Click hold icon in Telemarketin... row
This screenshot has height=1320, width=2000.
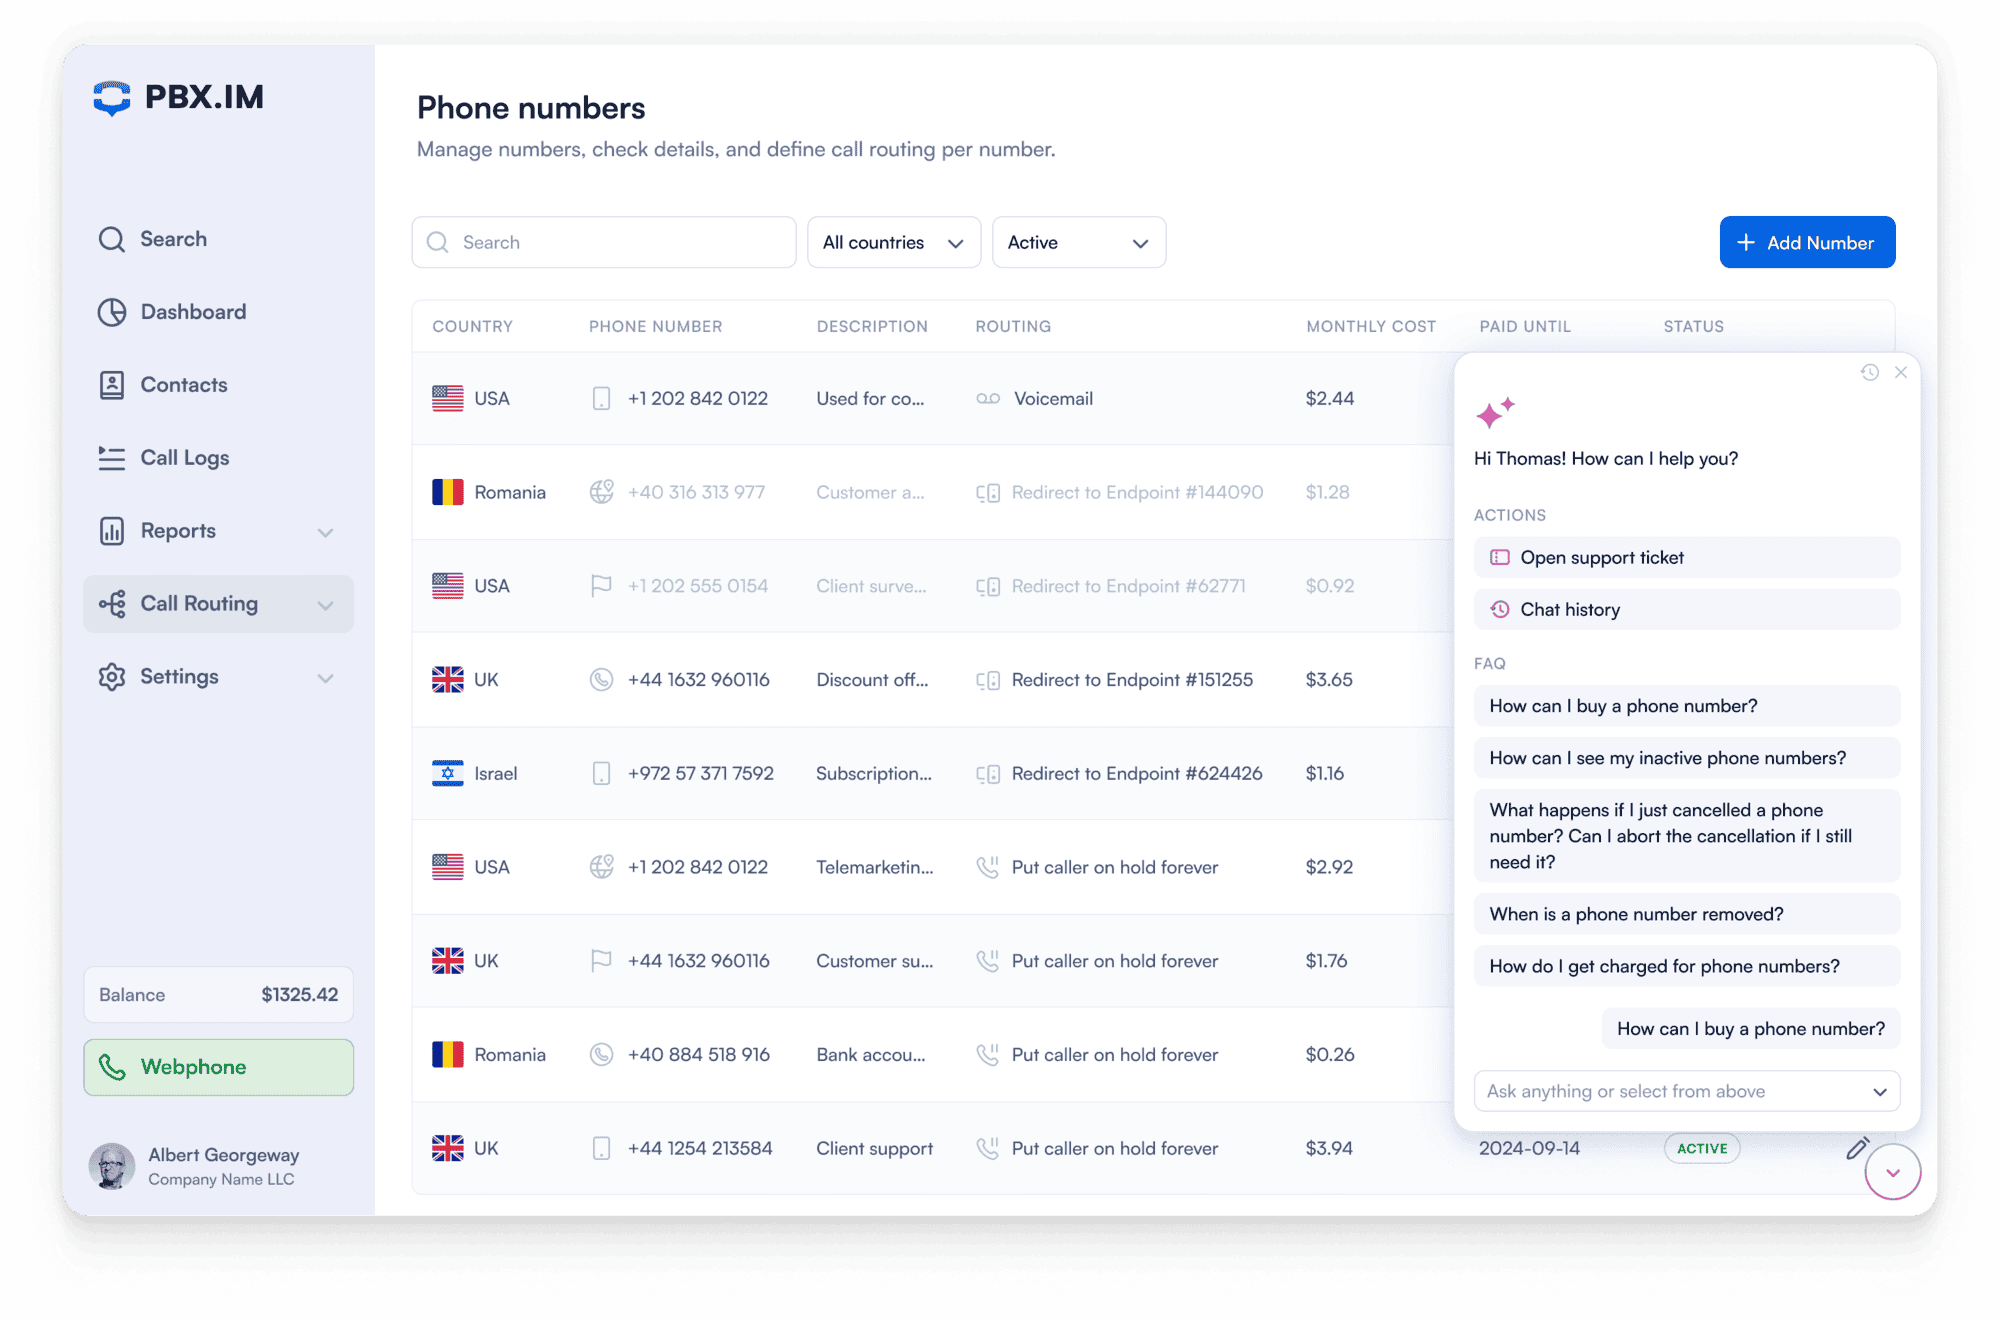pos(988,867)
